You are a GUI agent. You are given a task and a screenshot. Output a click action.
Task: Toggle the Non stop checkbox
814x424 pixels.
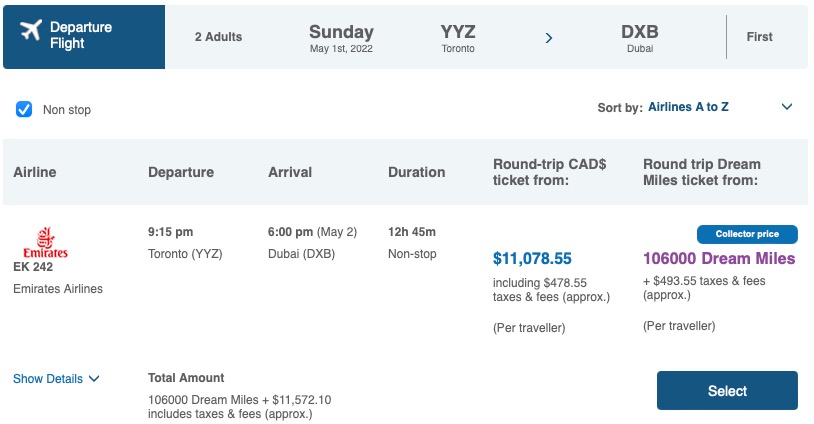[x=24, y=109]
